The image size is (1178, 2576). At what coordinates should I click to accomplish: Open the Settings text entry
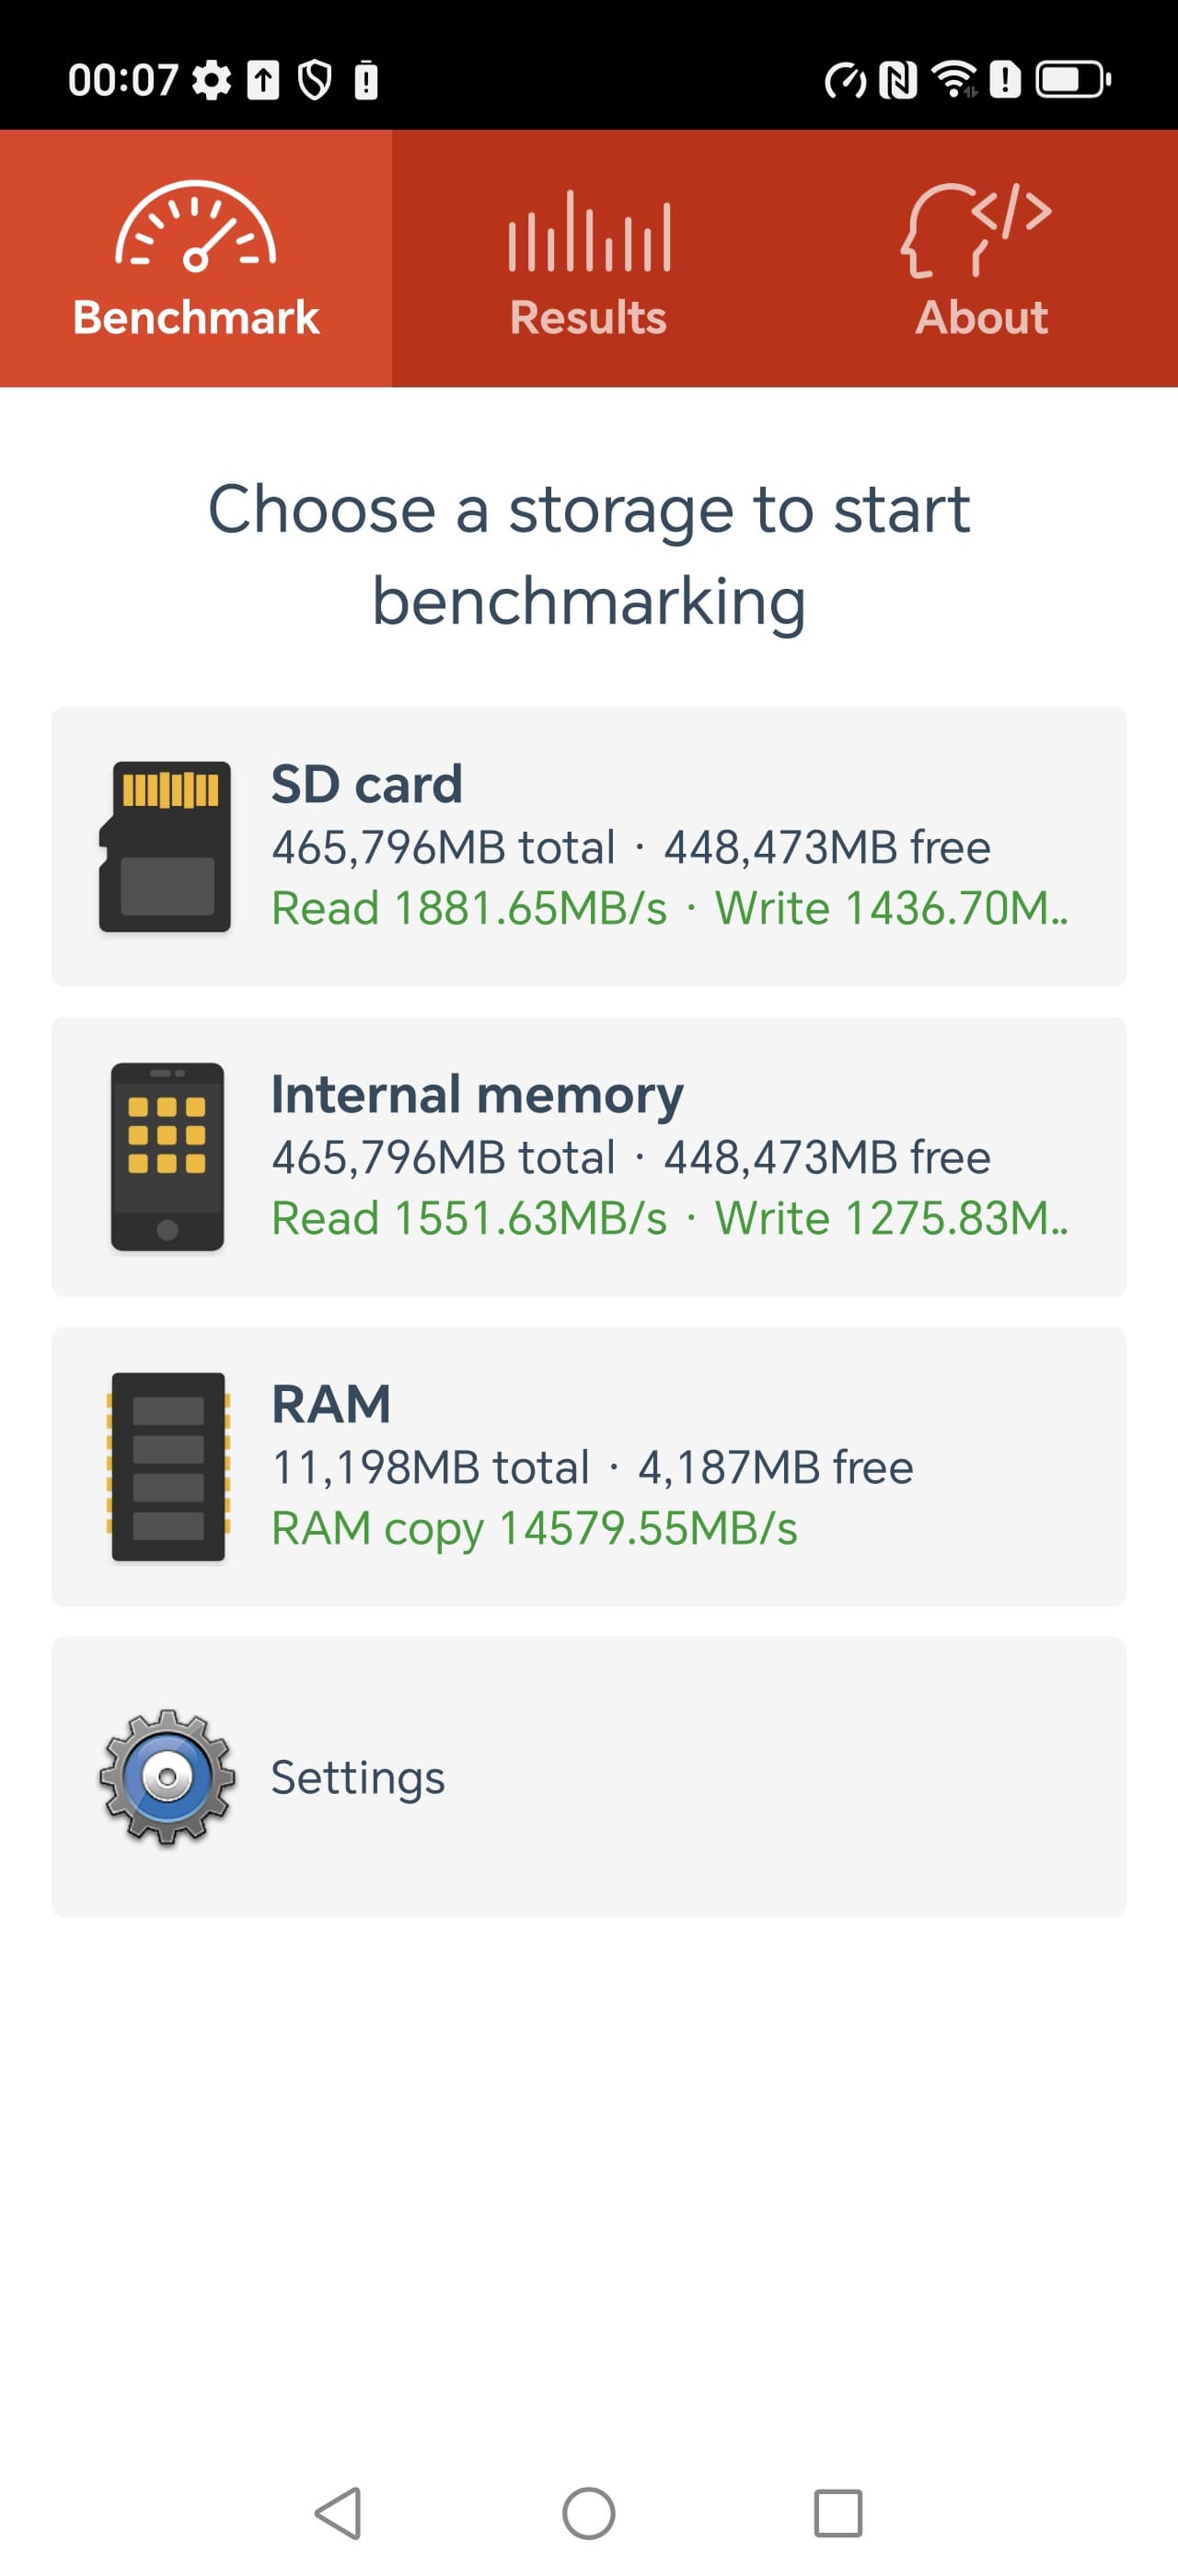point(357,1777)
